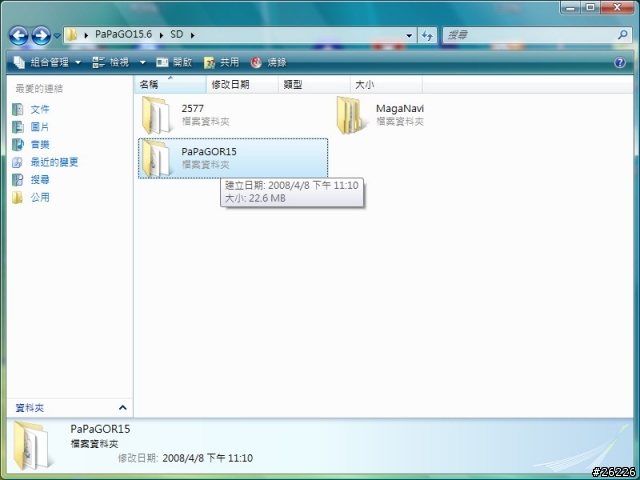Sort by the 大小 column header

386,84
